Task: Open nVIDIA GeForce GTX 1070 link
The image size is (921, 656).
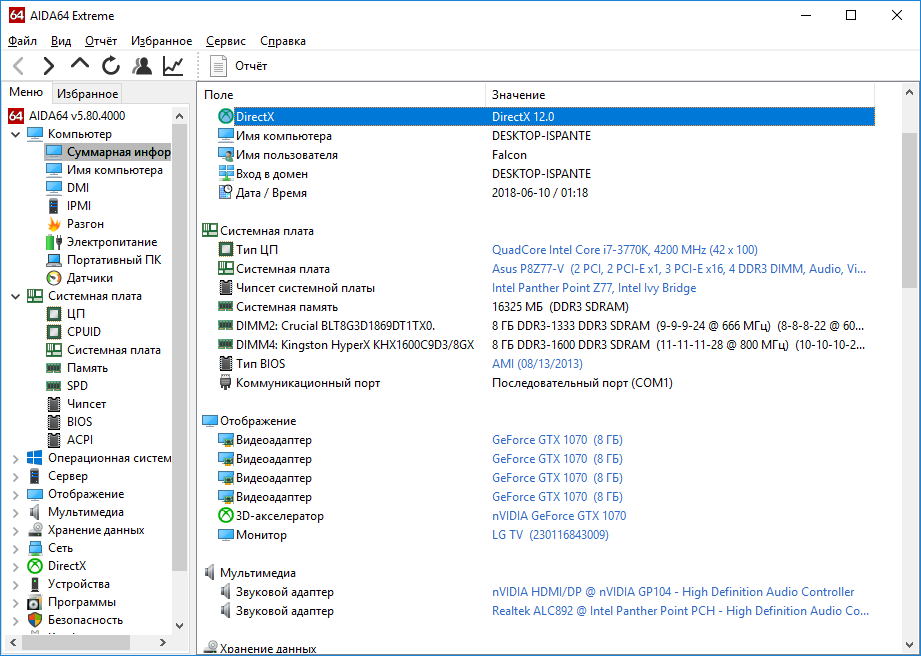Action: [x=559, y=516]
